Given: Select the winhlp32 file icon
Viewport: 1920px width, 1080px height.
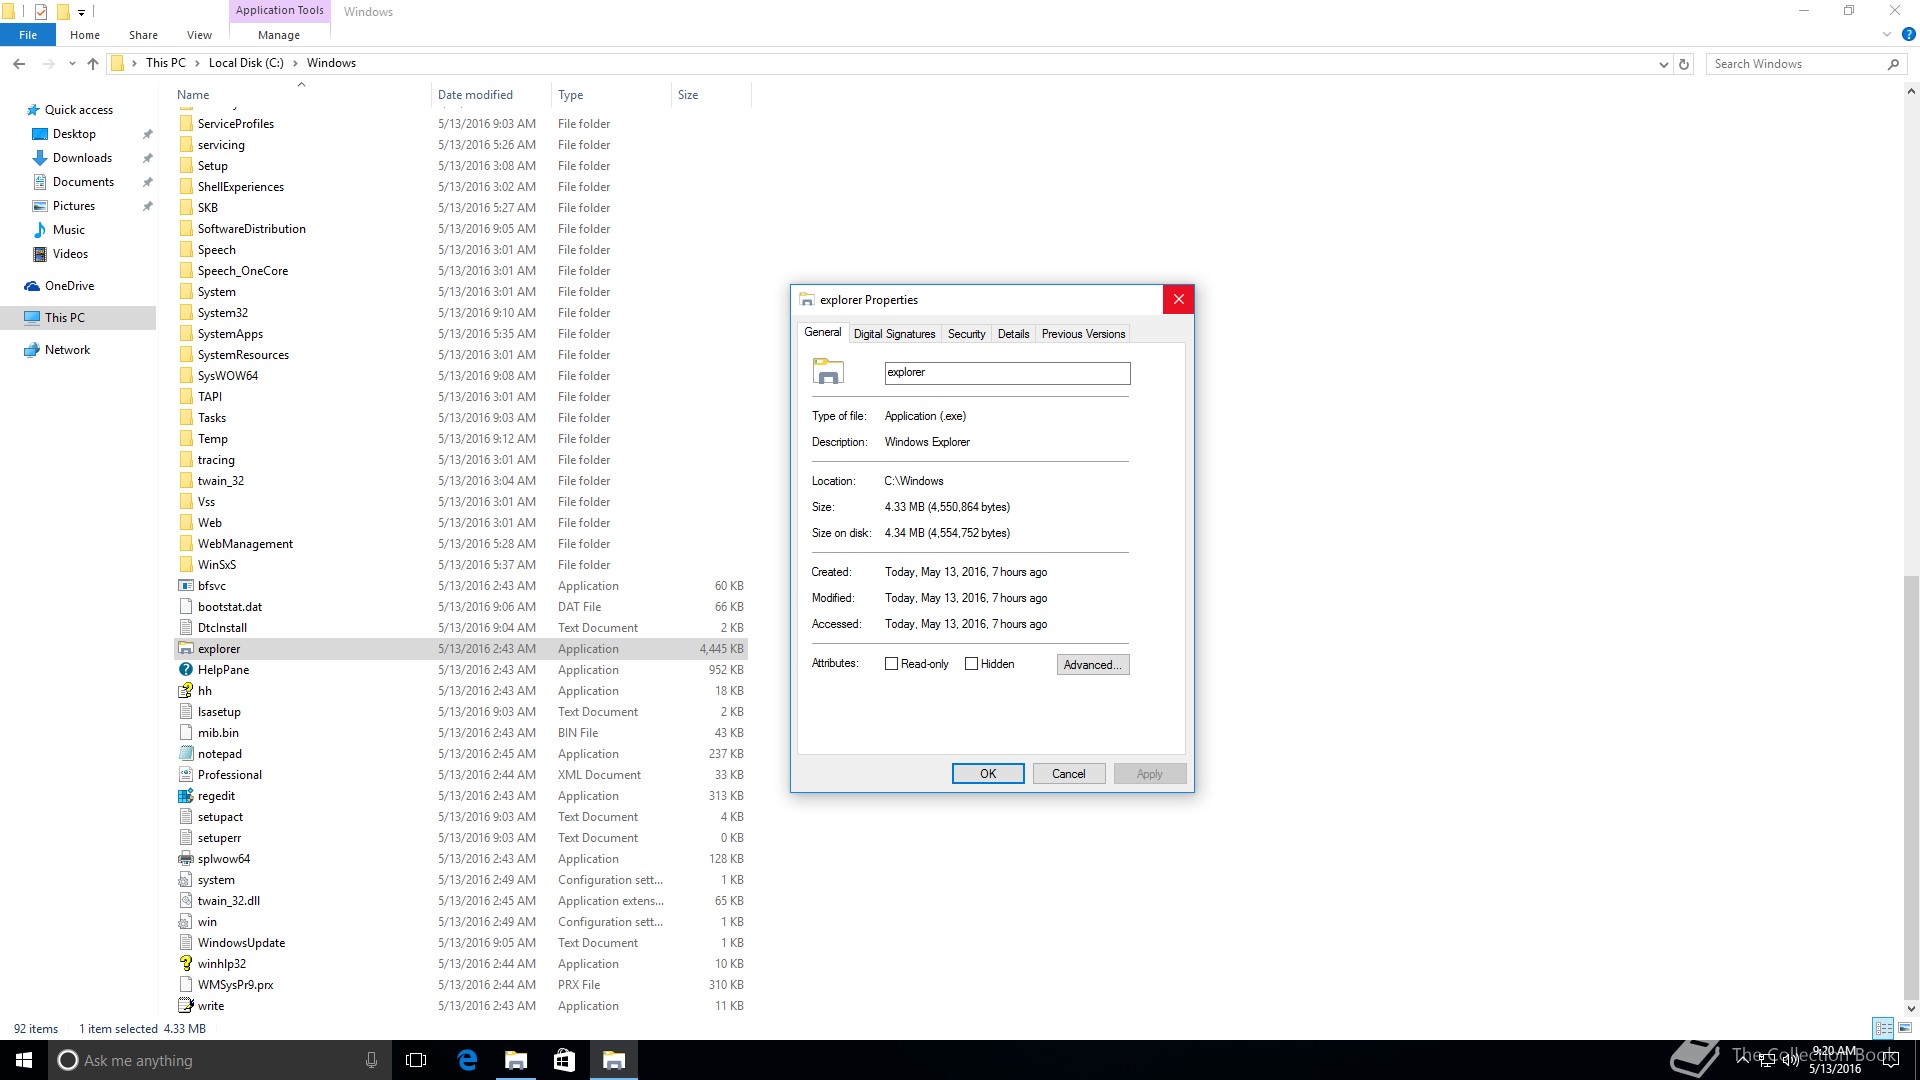Looking at the screenshot, I should [185, 964].
